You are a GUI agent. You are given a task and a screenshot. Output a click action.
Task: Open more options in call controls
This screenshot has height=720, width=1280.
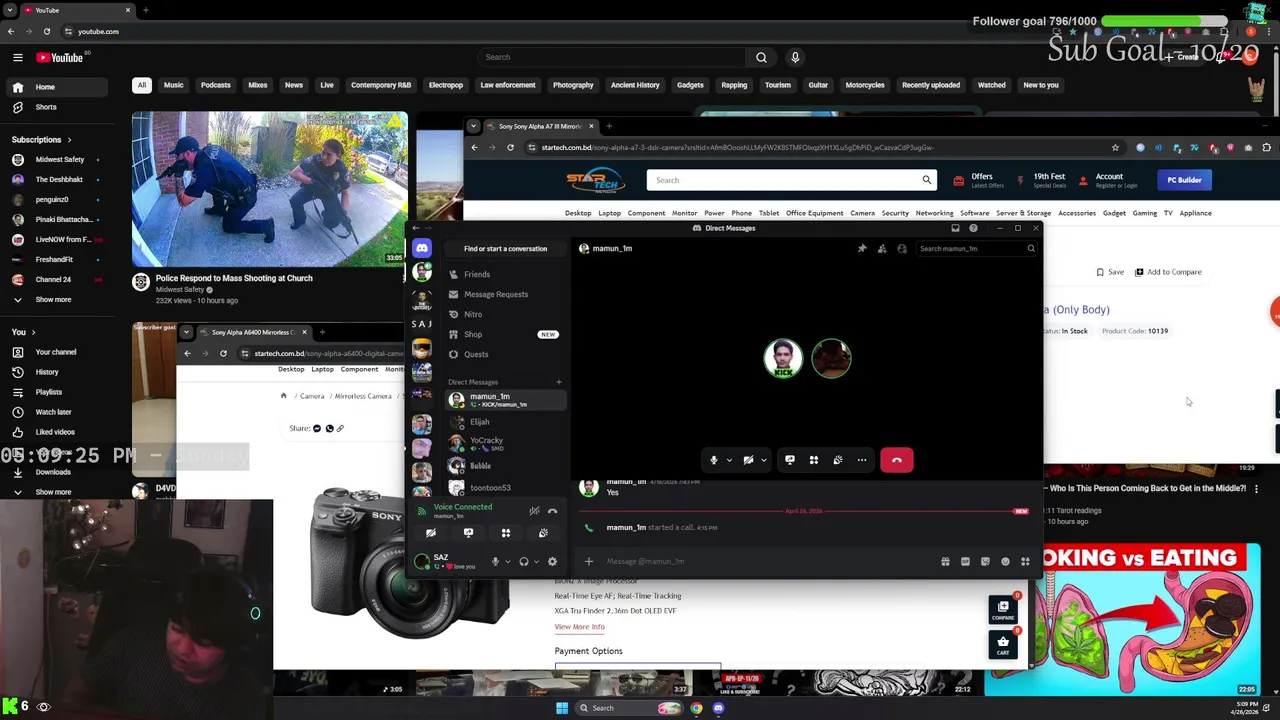pyautogui.click(x=862, y=460)
